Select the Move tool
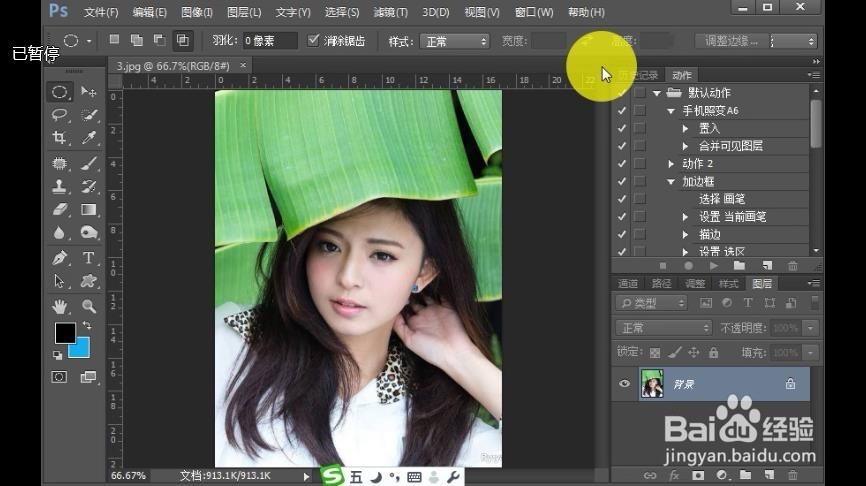866x486 pixels. click(88, 92)
